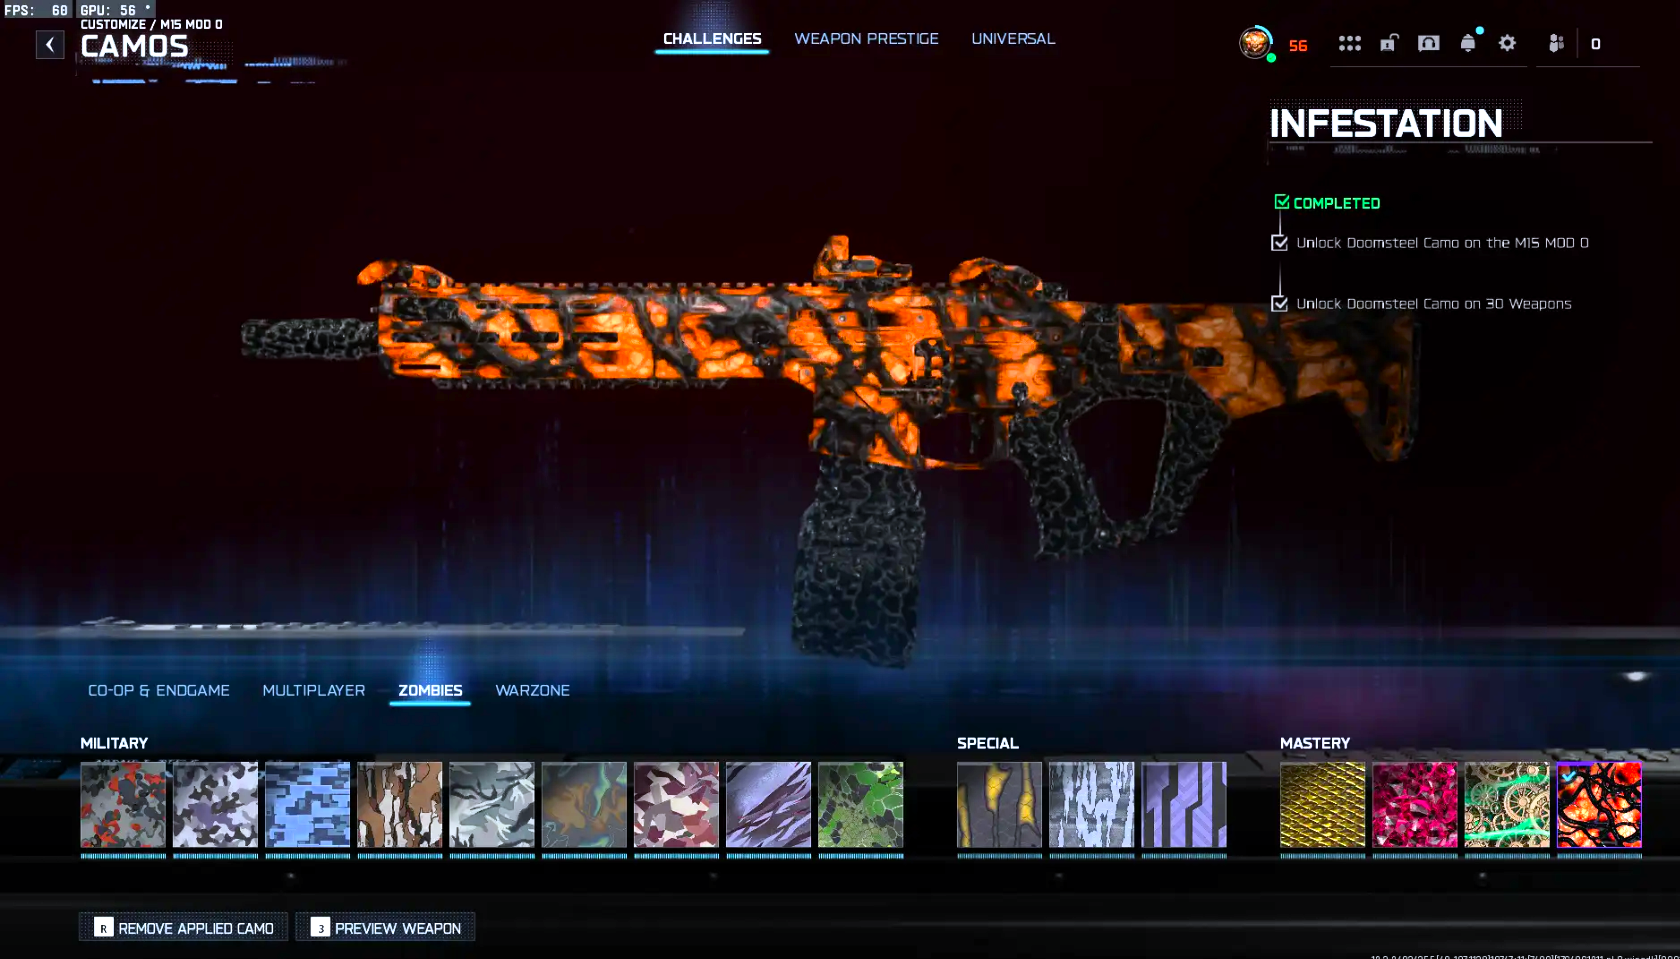This screenshot has height=959, width=1680.
Task: Click the party count 0 number
Action: [1595, 44]
